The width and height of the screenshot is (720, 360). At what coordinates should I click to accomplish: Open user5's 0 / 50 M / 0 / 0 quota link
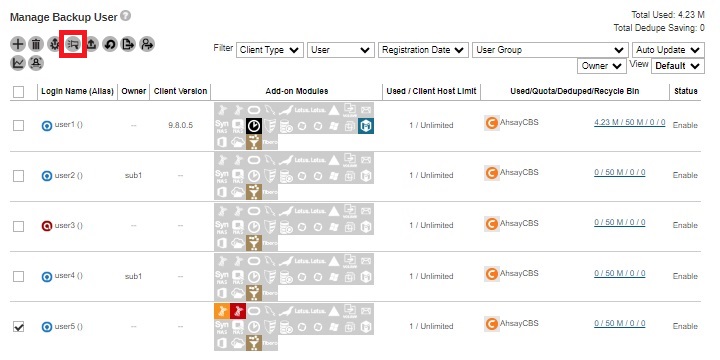(x=619, y=323)
